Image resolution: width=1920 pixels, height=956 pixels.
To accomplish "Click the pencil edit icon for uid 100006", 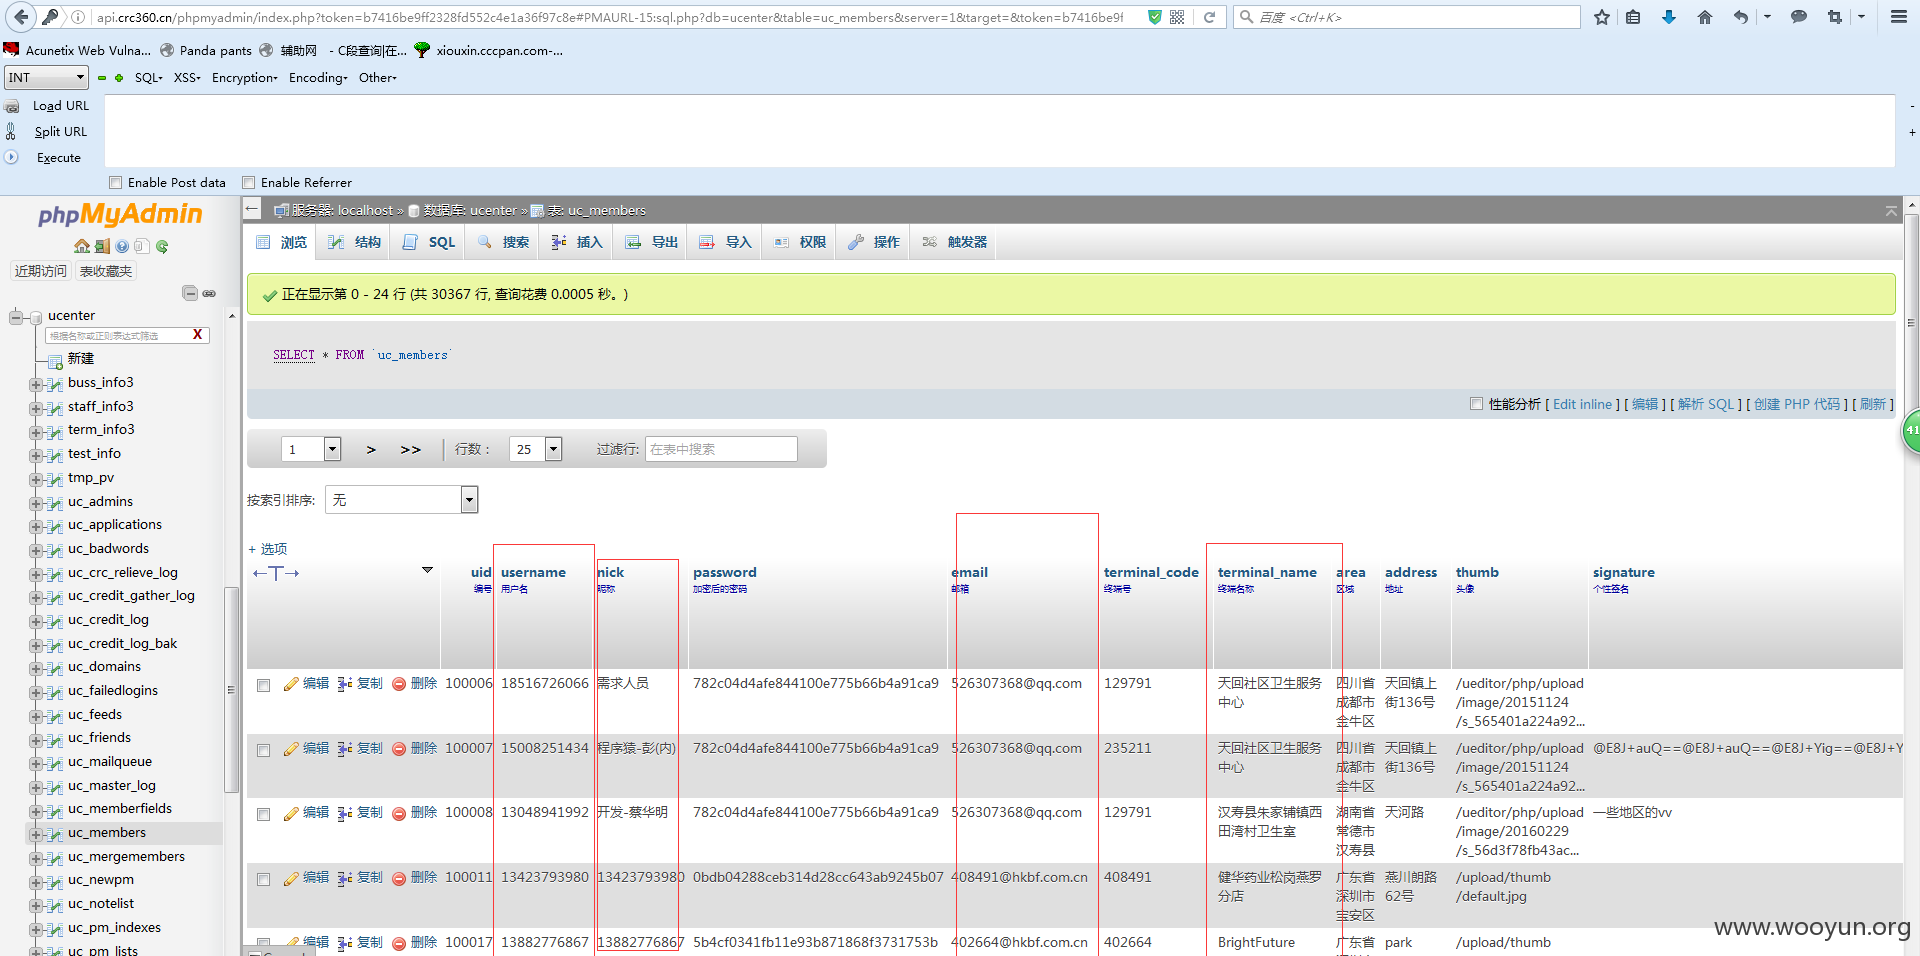I will (291, 684).
